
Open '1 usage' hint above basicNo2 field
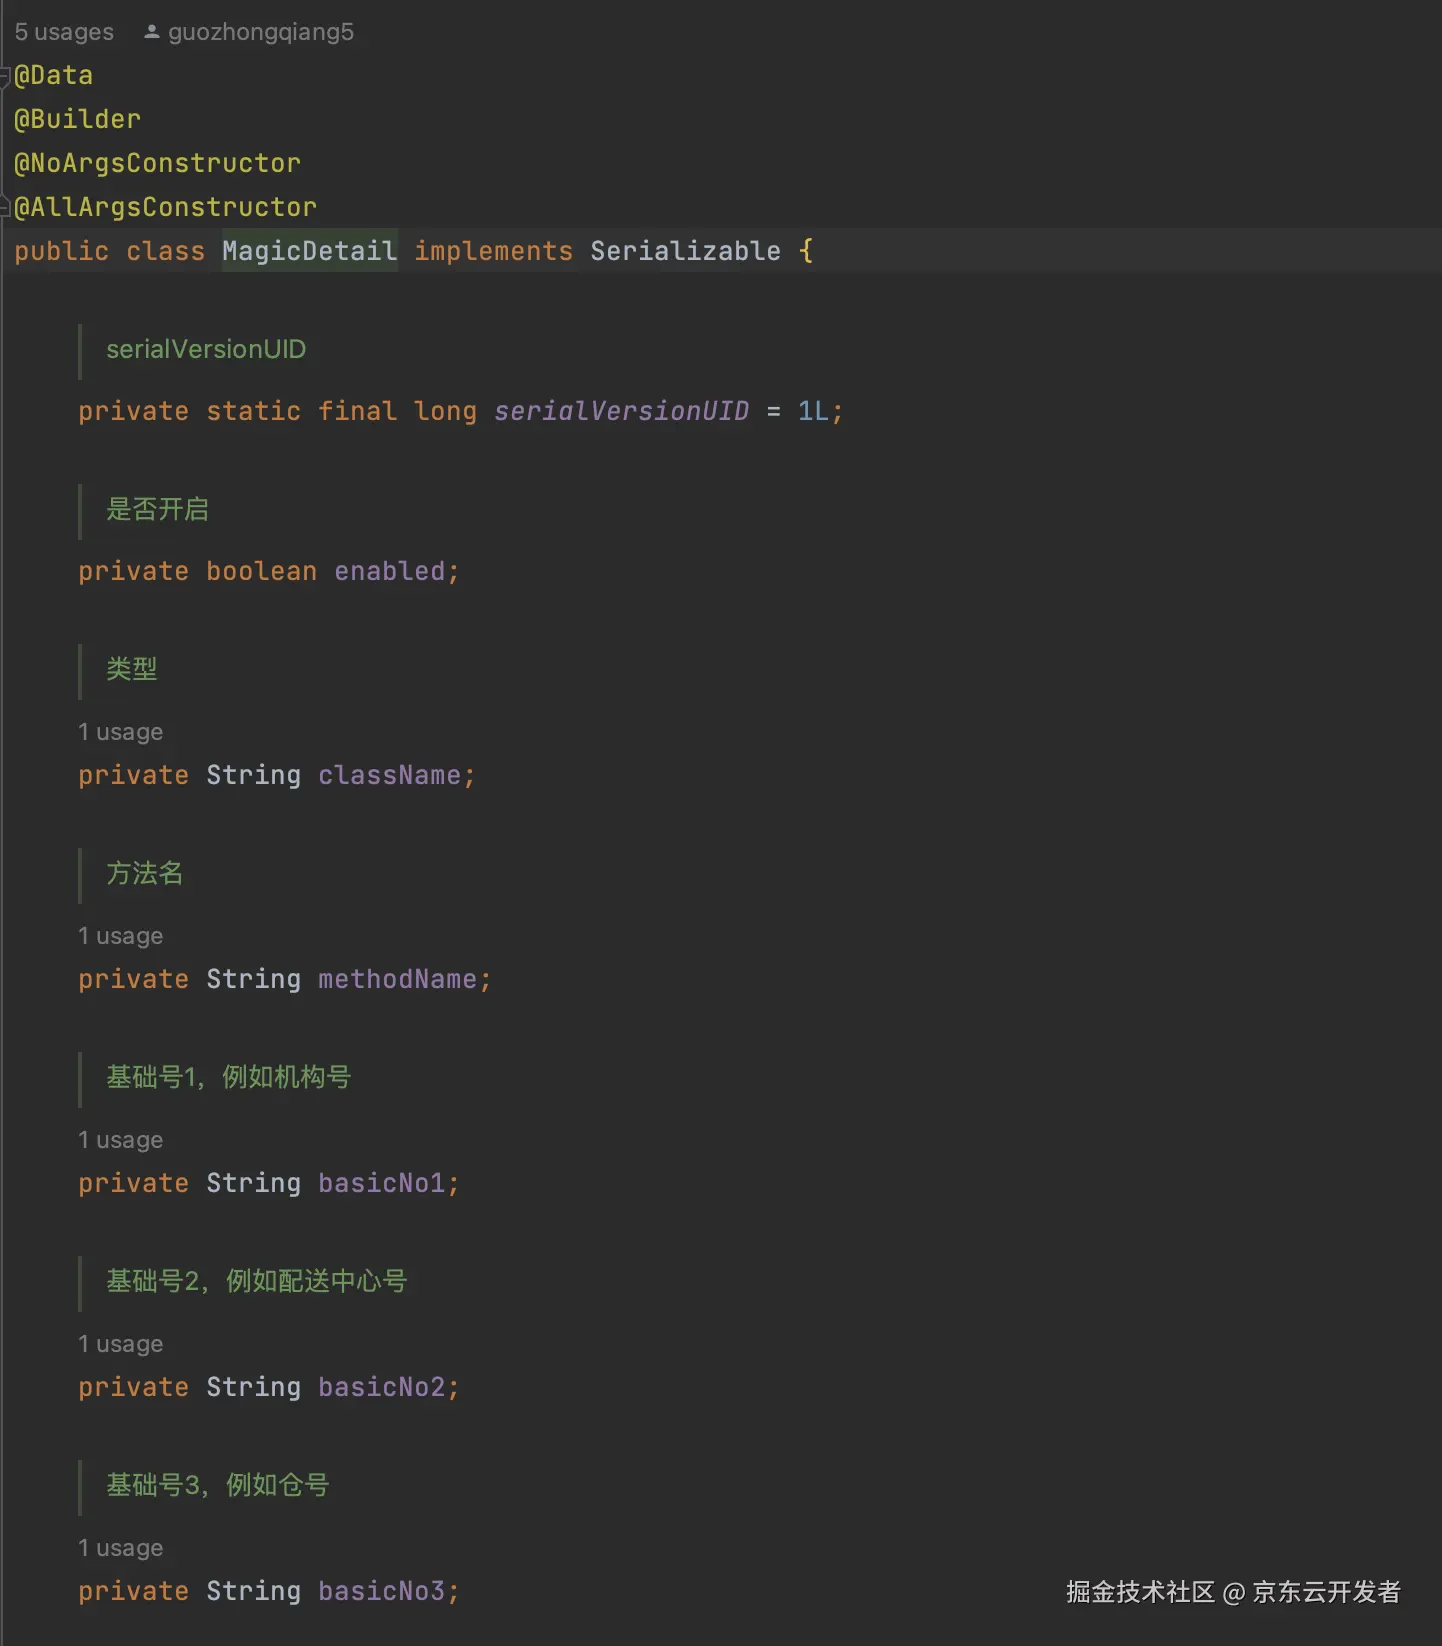point(121,1344)
